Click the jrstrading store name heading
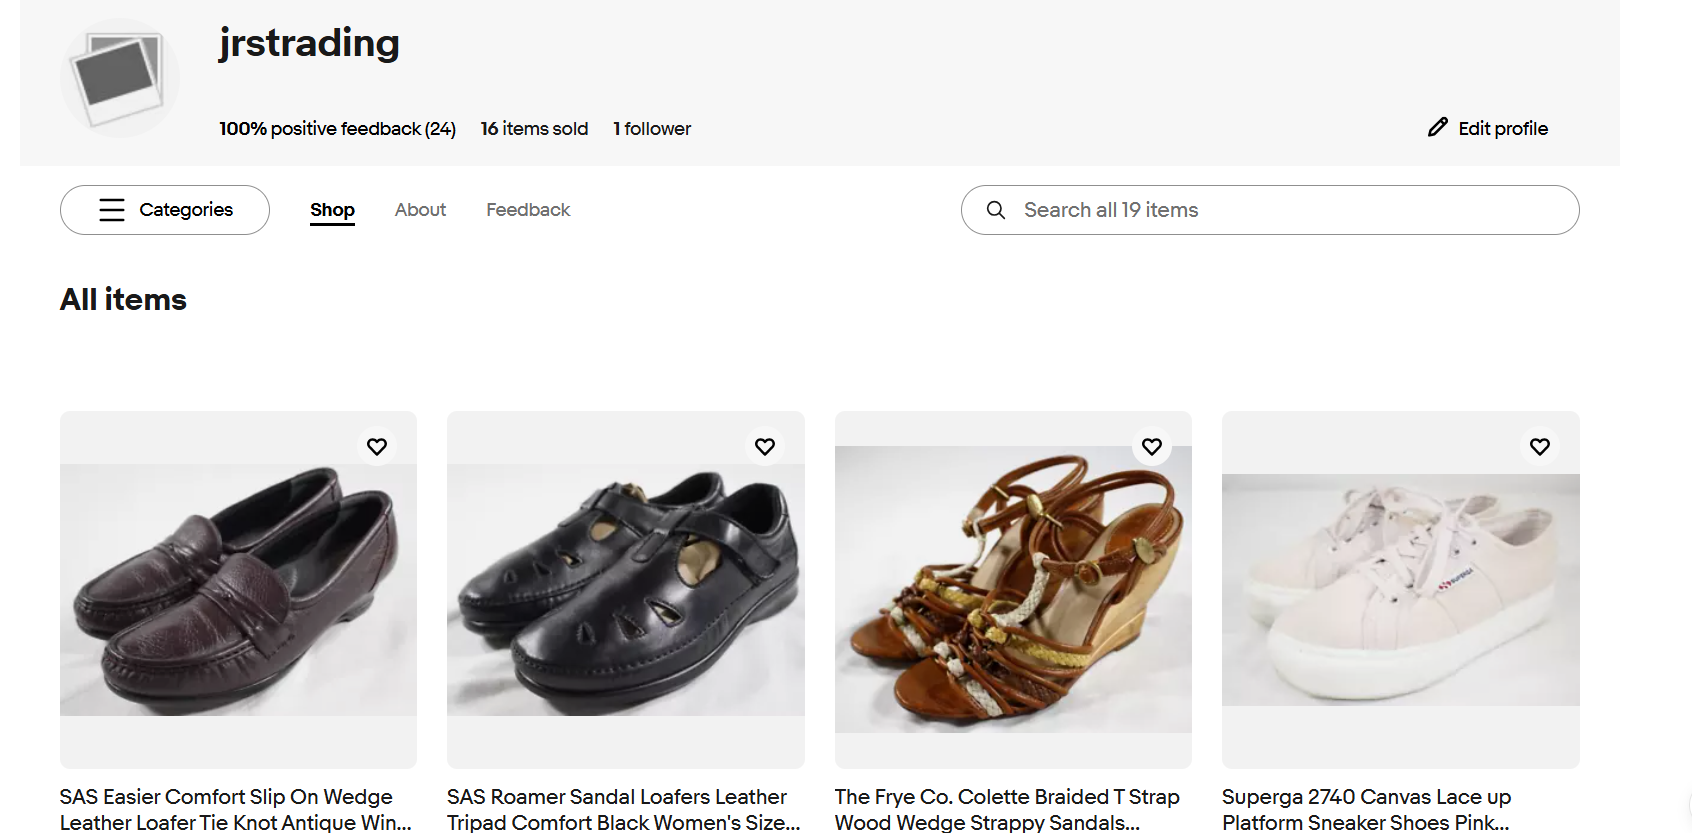Image resolution: width=1692 pixels, height=833 pixels. click(x=309, y=43)
